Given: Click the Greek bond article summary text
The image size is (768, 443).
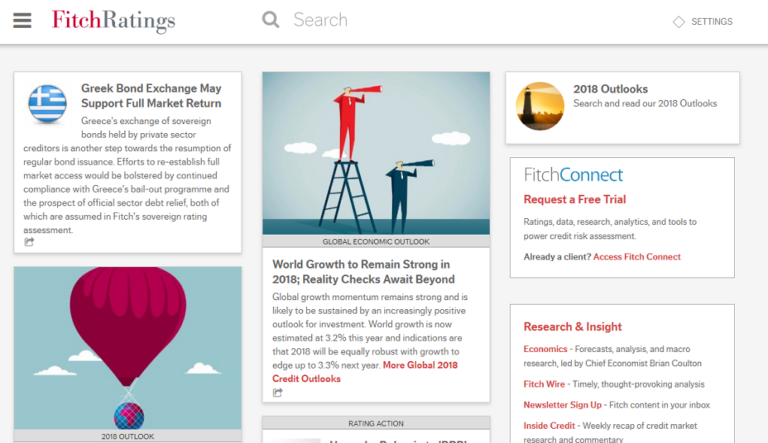Looking at the screenshot, I should 127,175.
